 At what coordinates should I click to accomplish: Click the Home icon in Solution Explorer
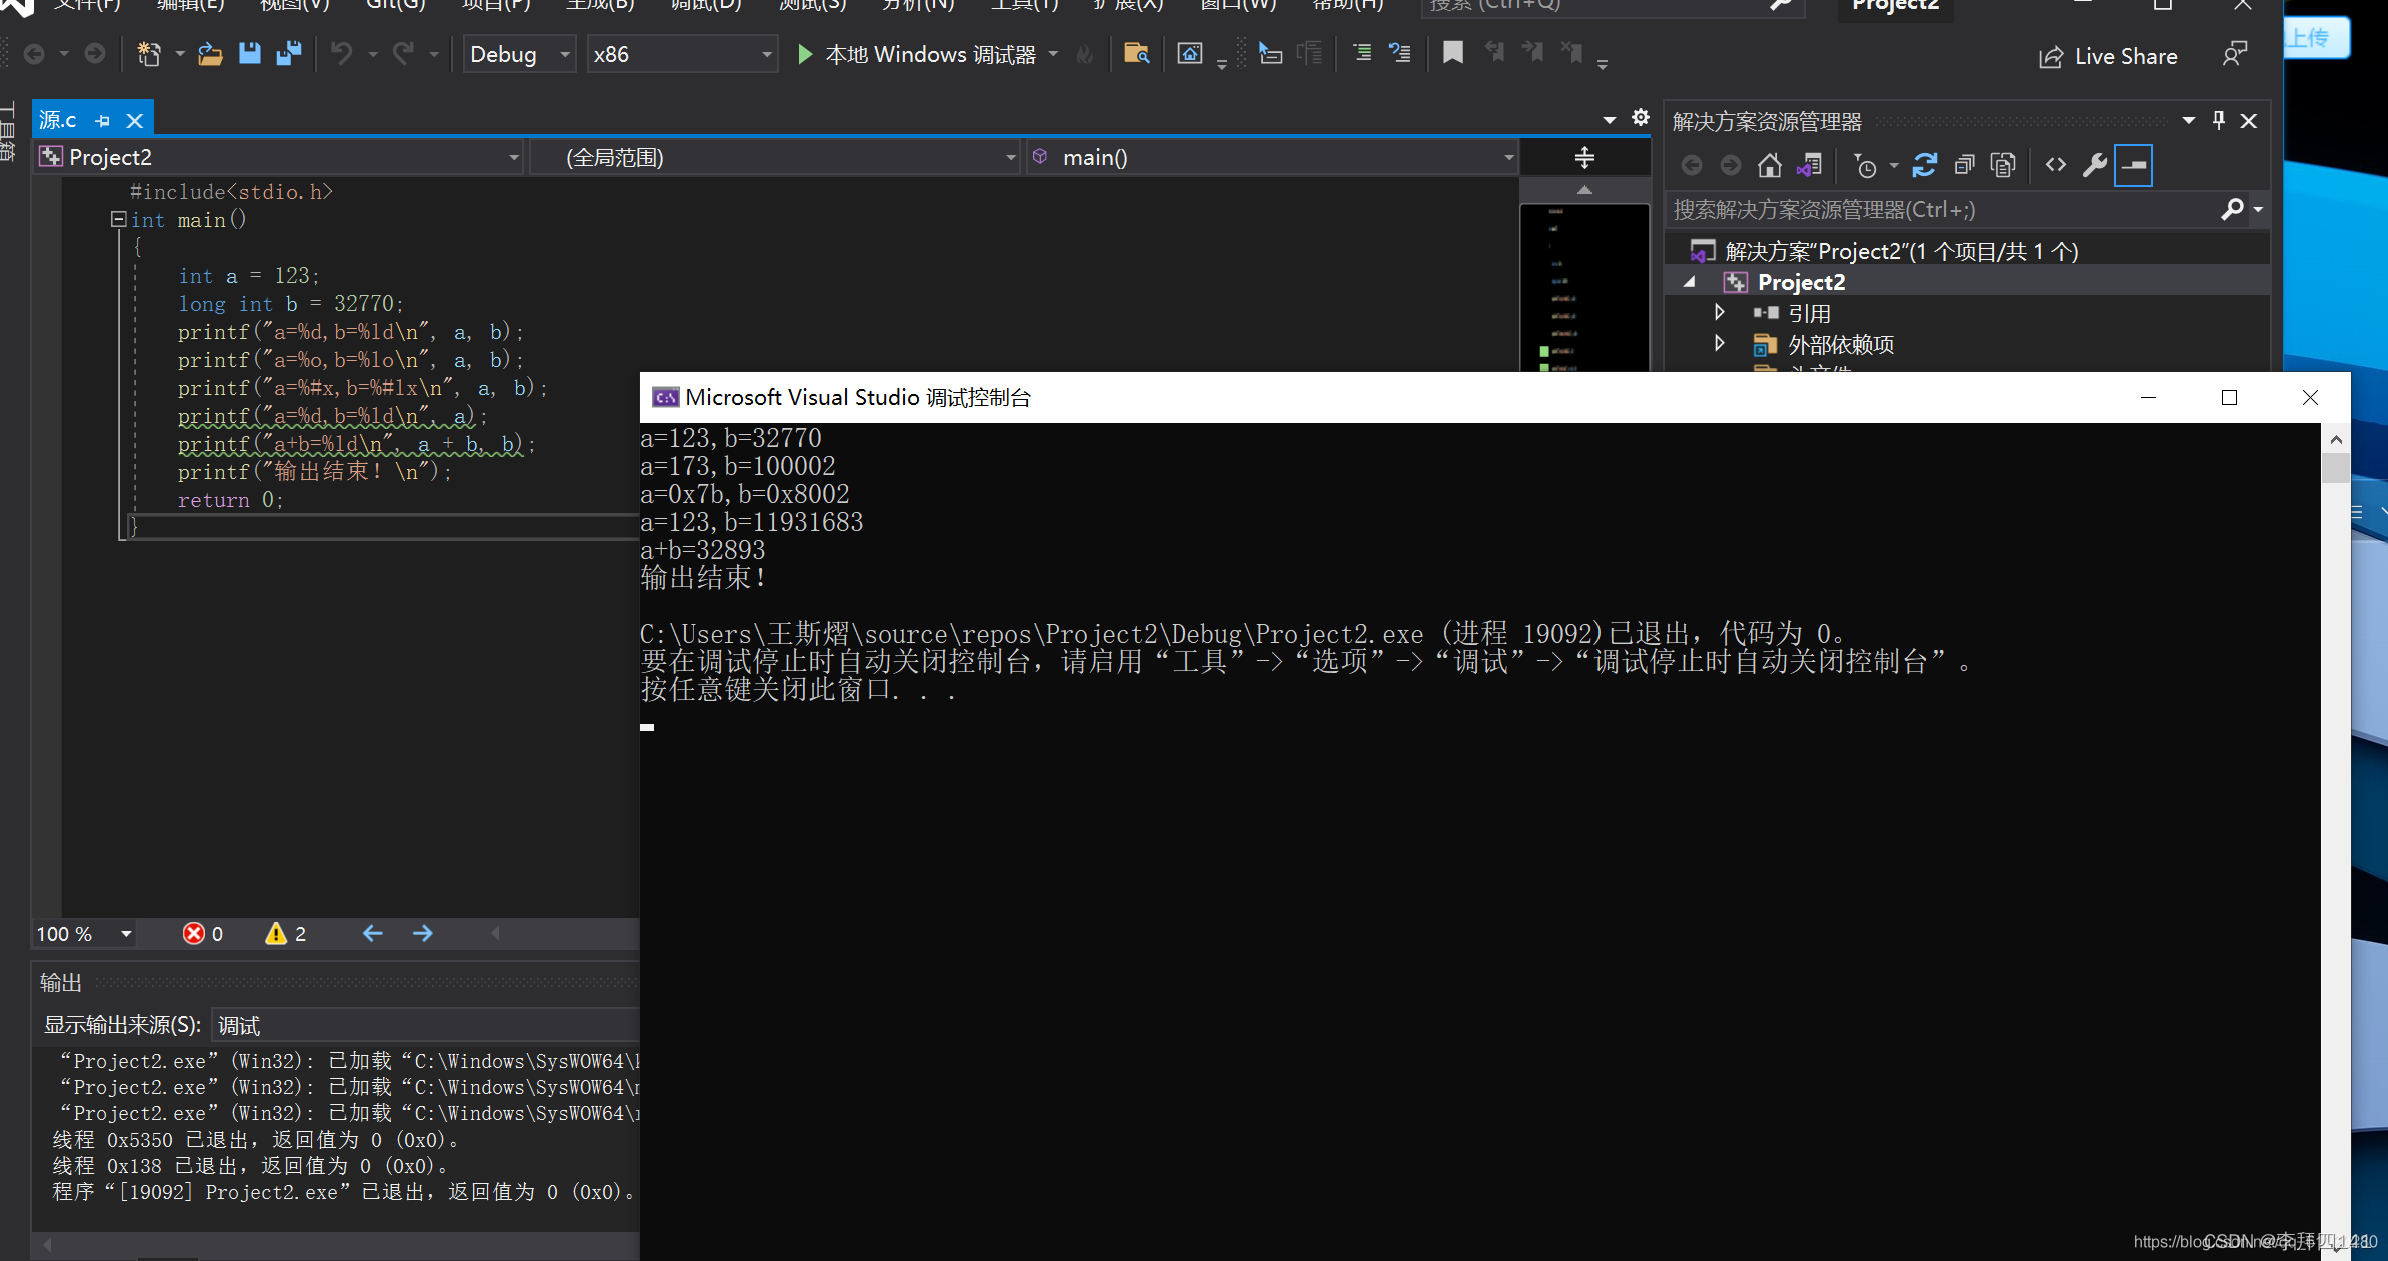[x=1770, y=165]
